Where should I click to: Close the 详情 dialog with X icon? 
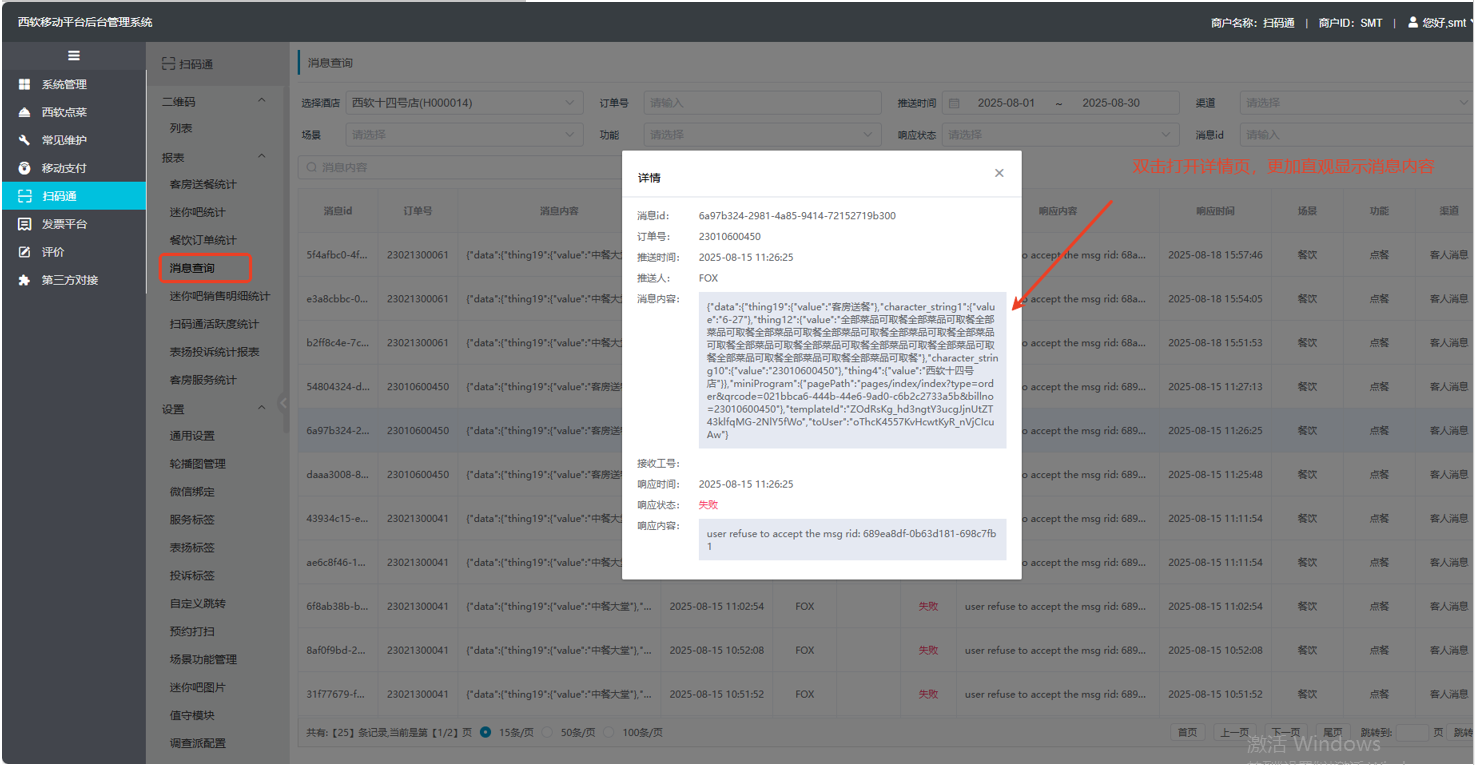pyautogui.click(x=998, y=174)
